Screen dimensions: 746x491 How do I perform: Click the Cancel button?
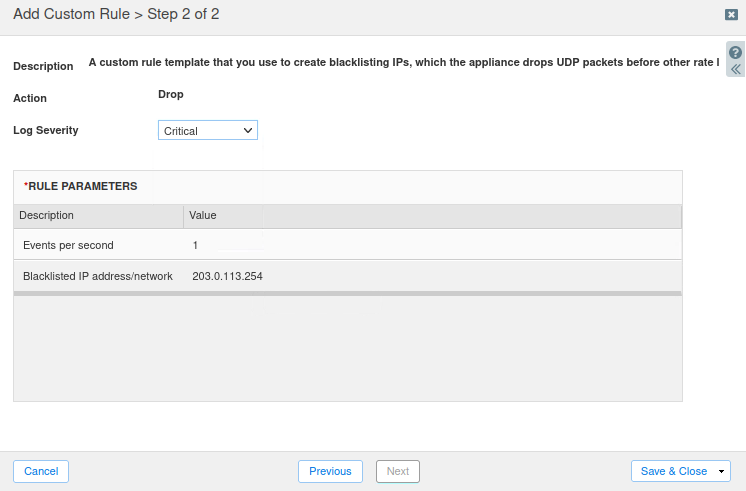point(41,471)
